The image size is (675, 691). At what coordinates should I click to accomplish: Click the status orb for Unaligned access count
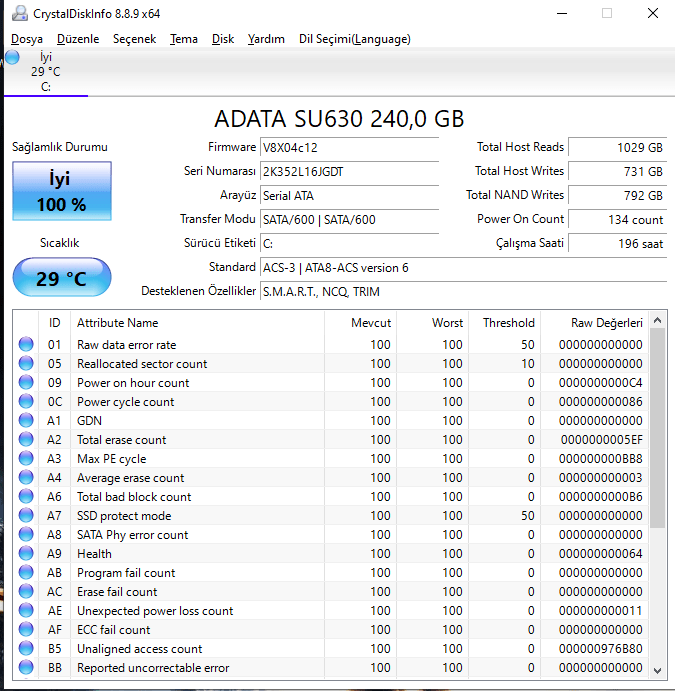[26, 648]
